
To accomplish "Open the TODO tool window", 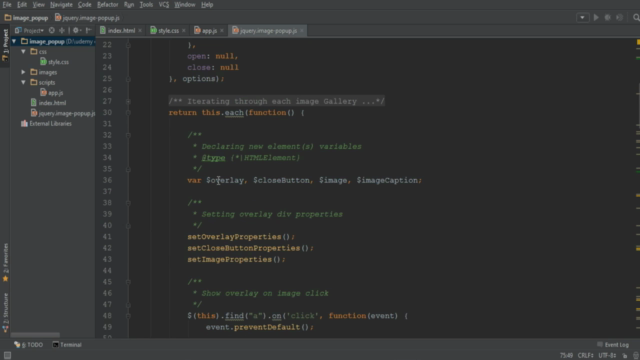I will click(29, 345).
